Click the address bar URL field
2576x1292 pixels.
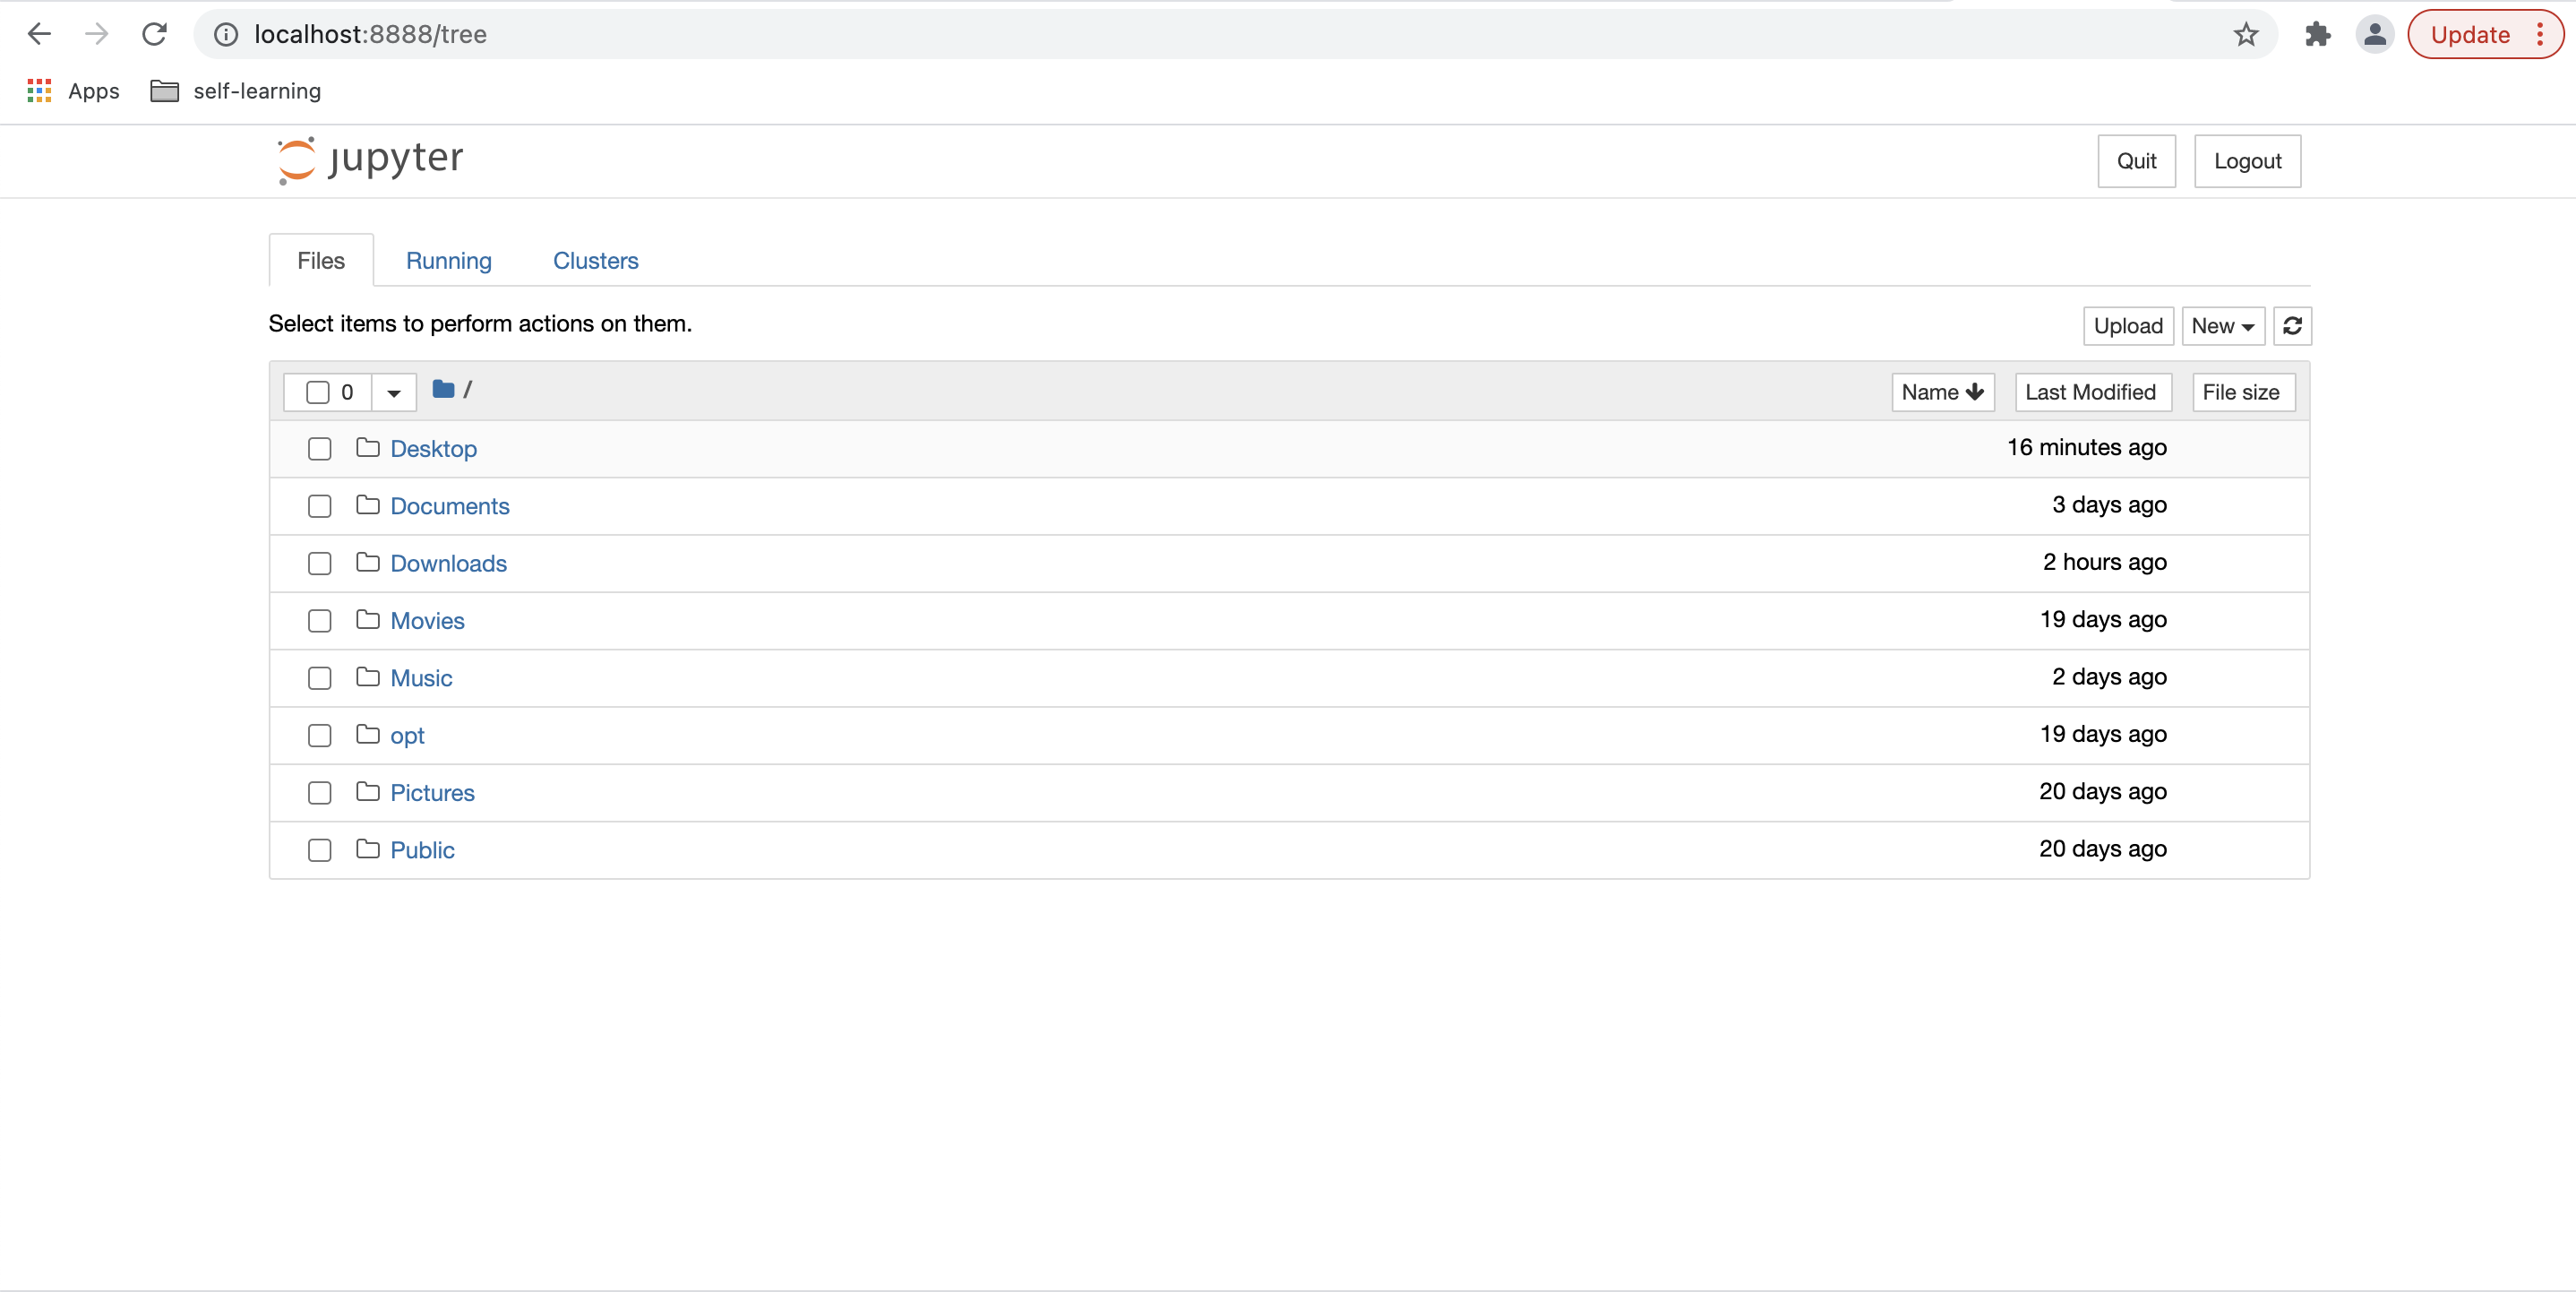[1200, 34]
